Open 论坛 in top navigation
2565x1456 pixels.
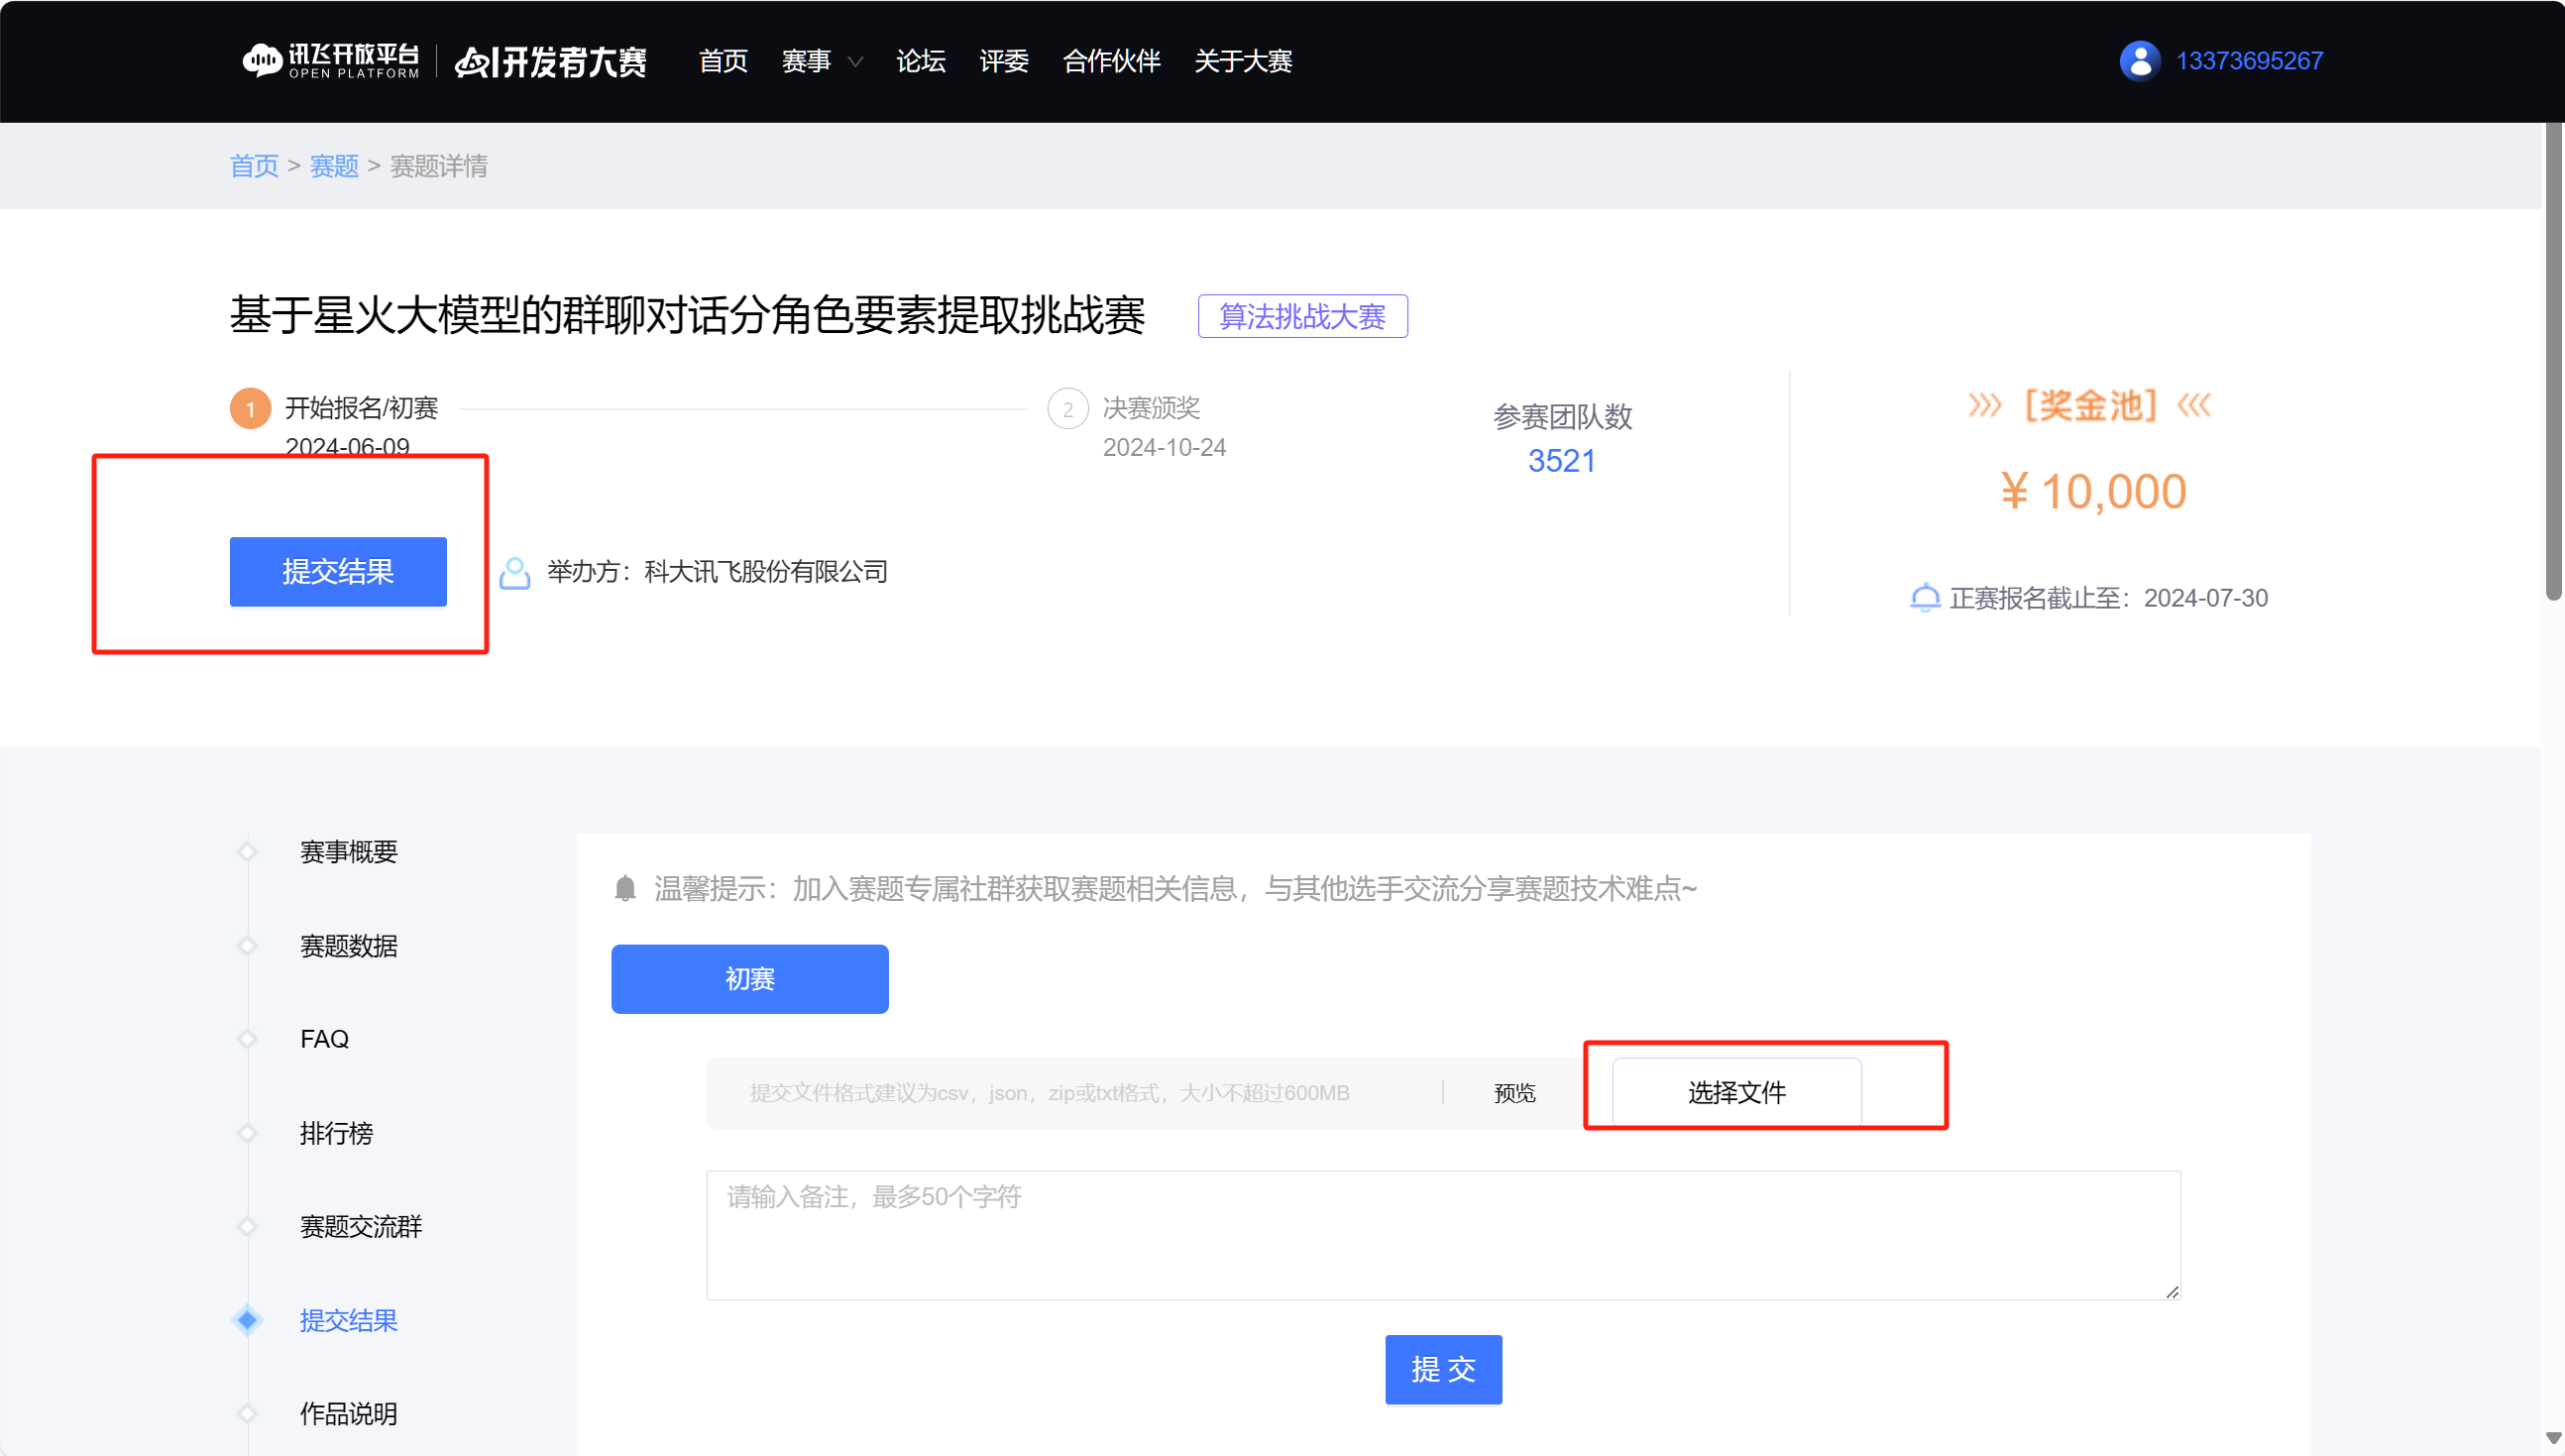pos(921,61)
